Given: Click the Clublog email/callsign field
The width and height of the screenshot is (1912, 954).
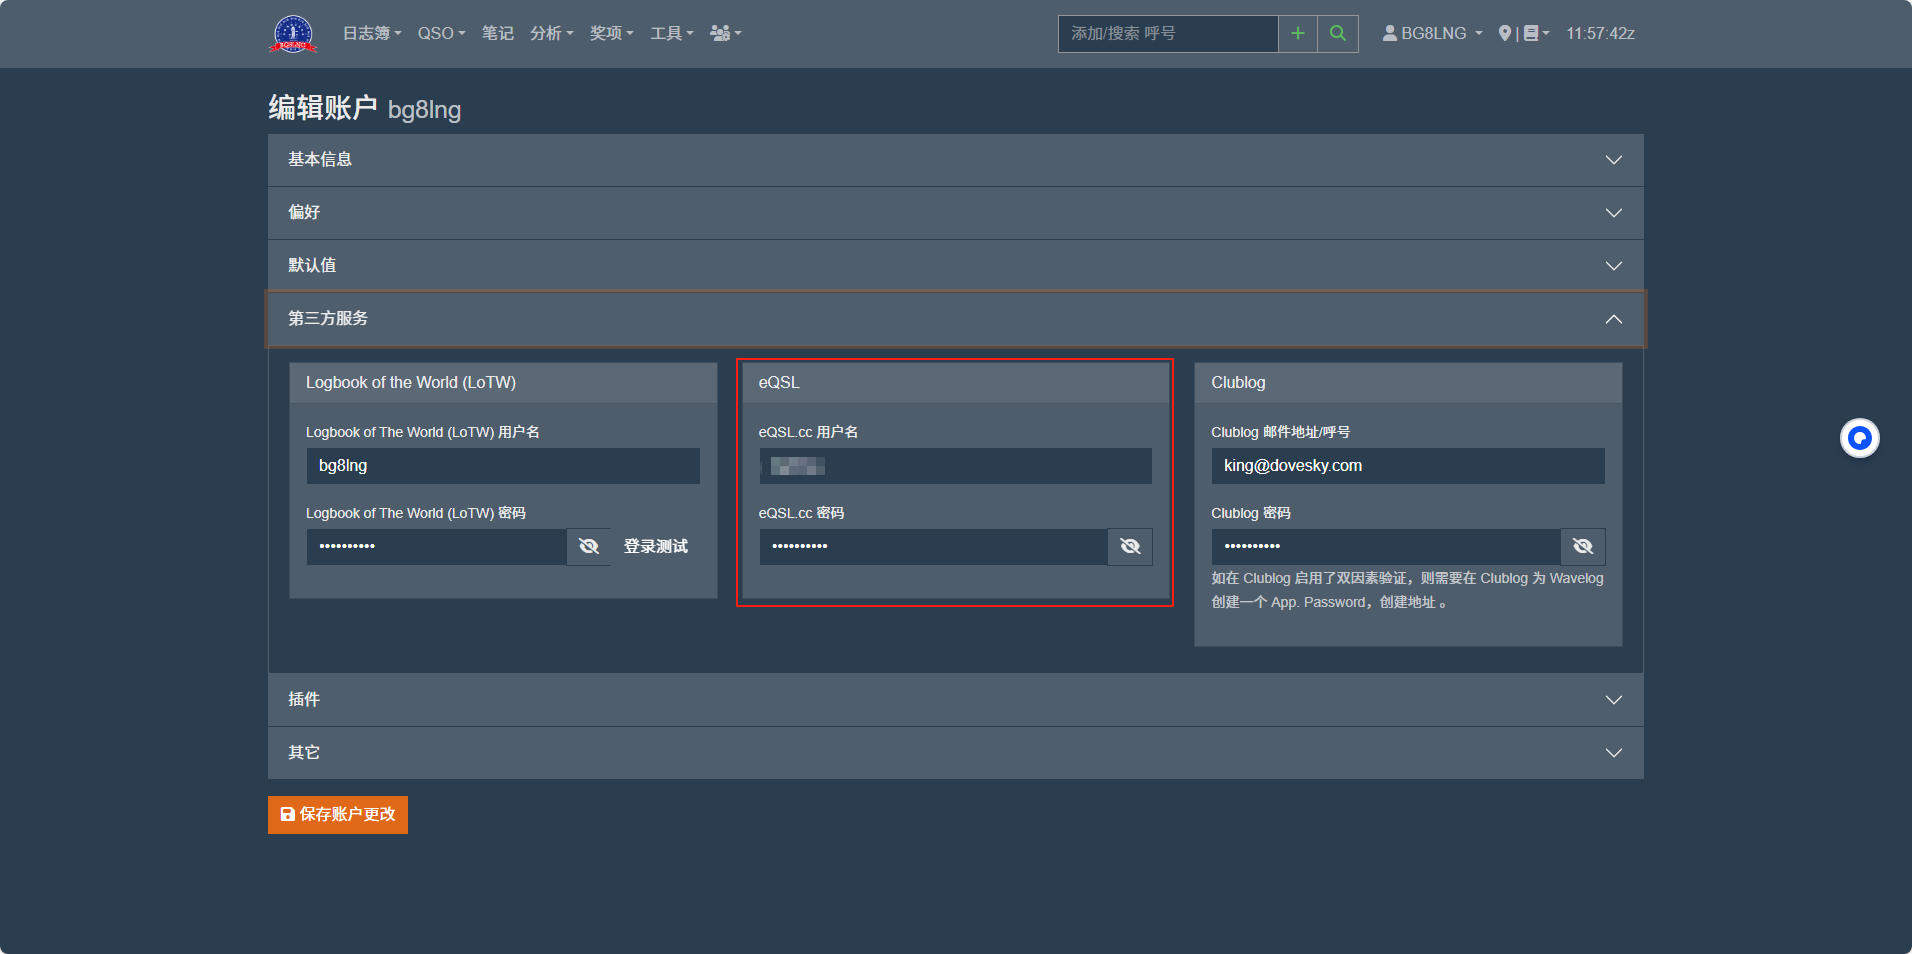Looking at the screenshot, I should [1408, 466].
